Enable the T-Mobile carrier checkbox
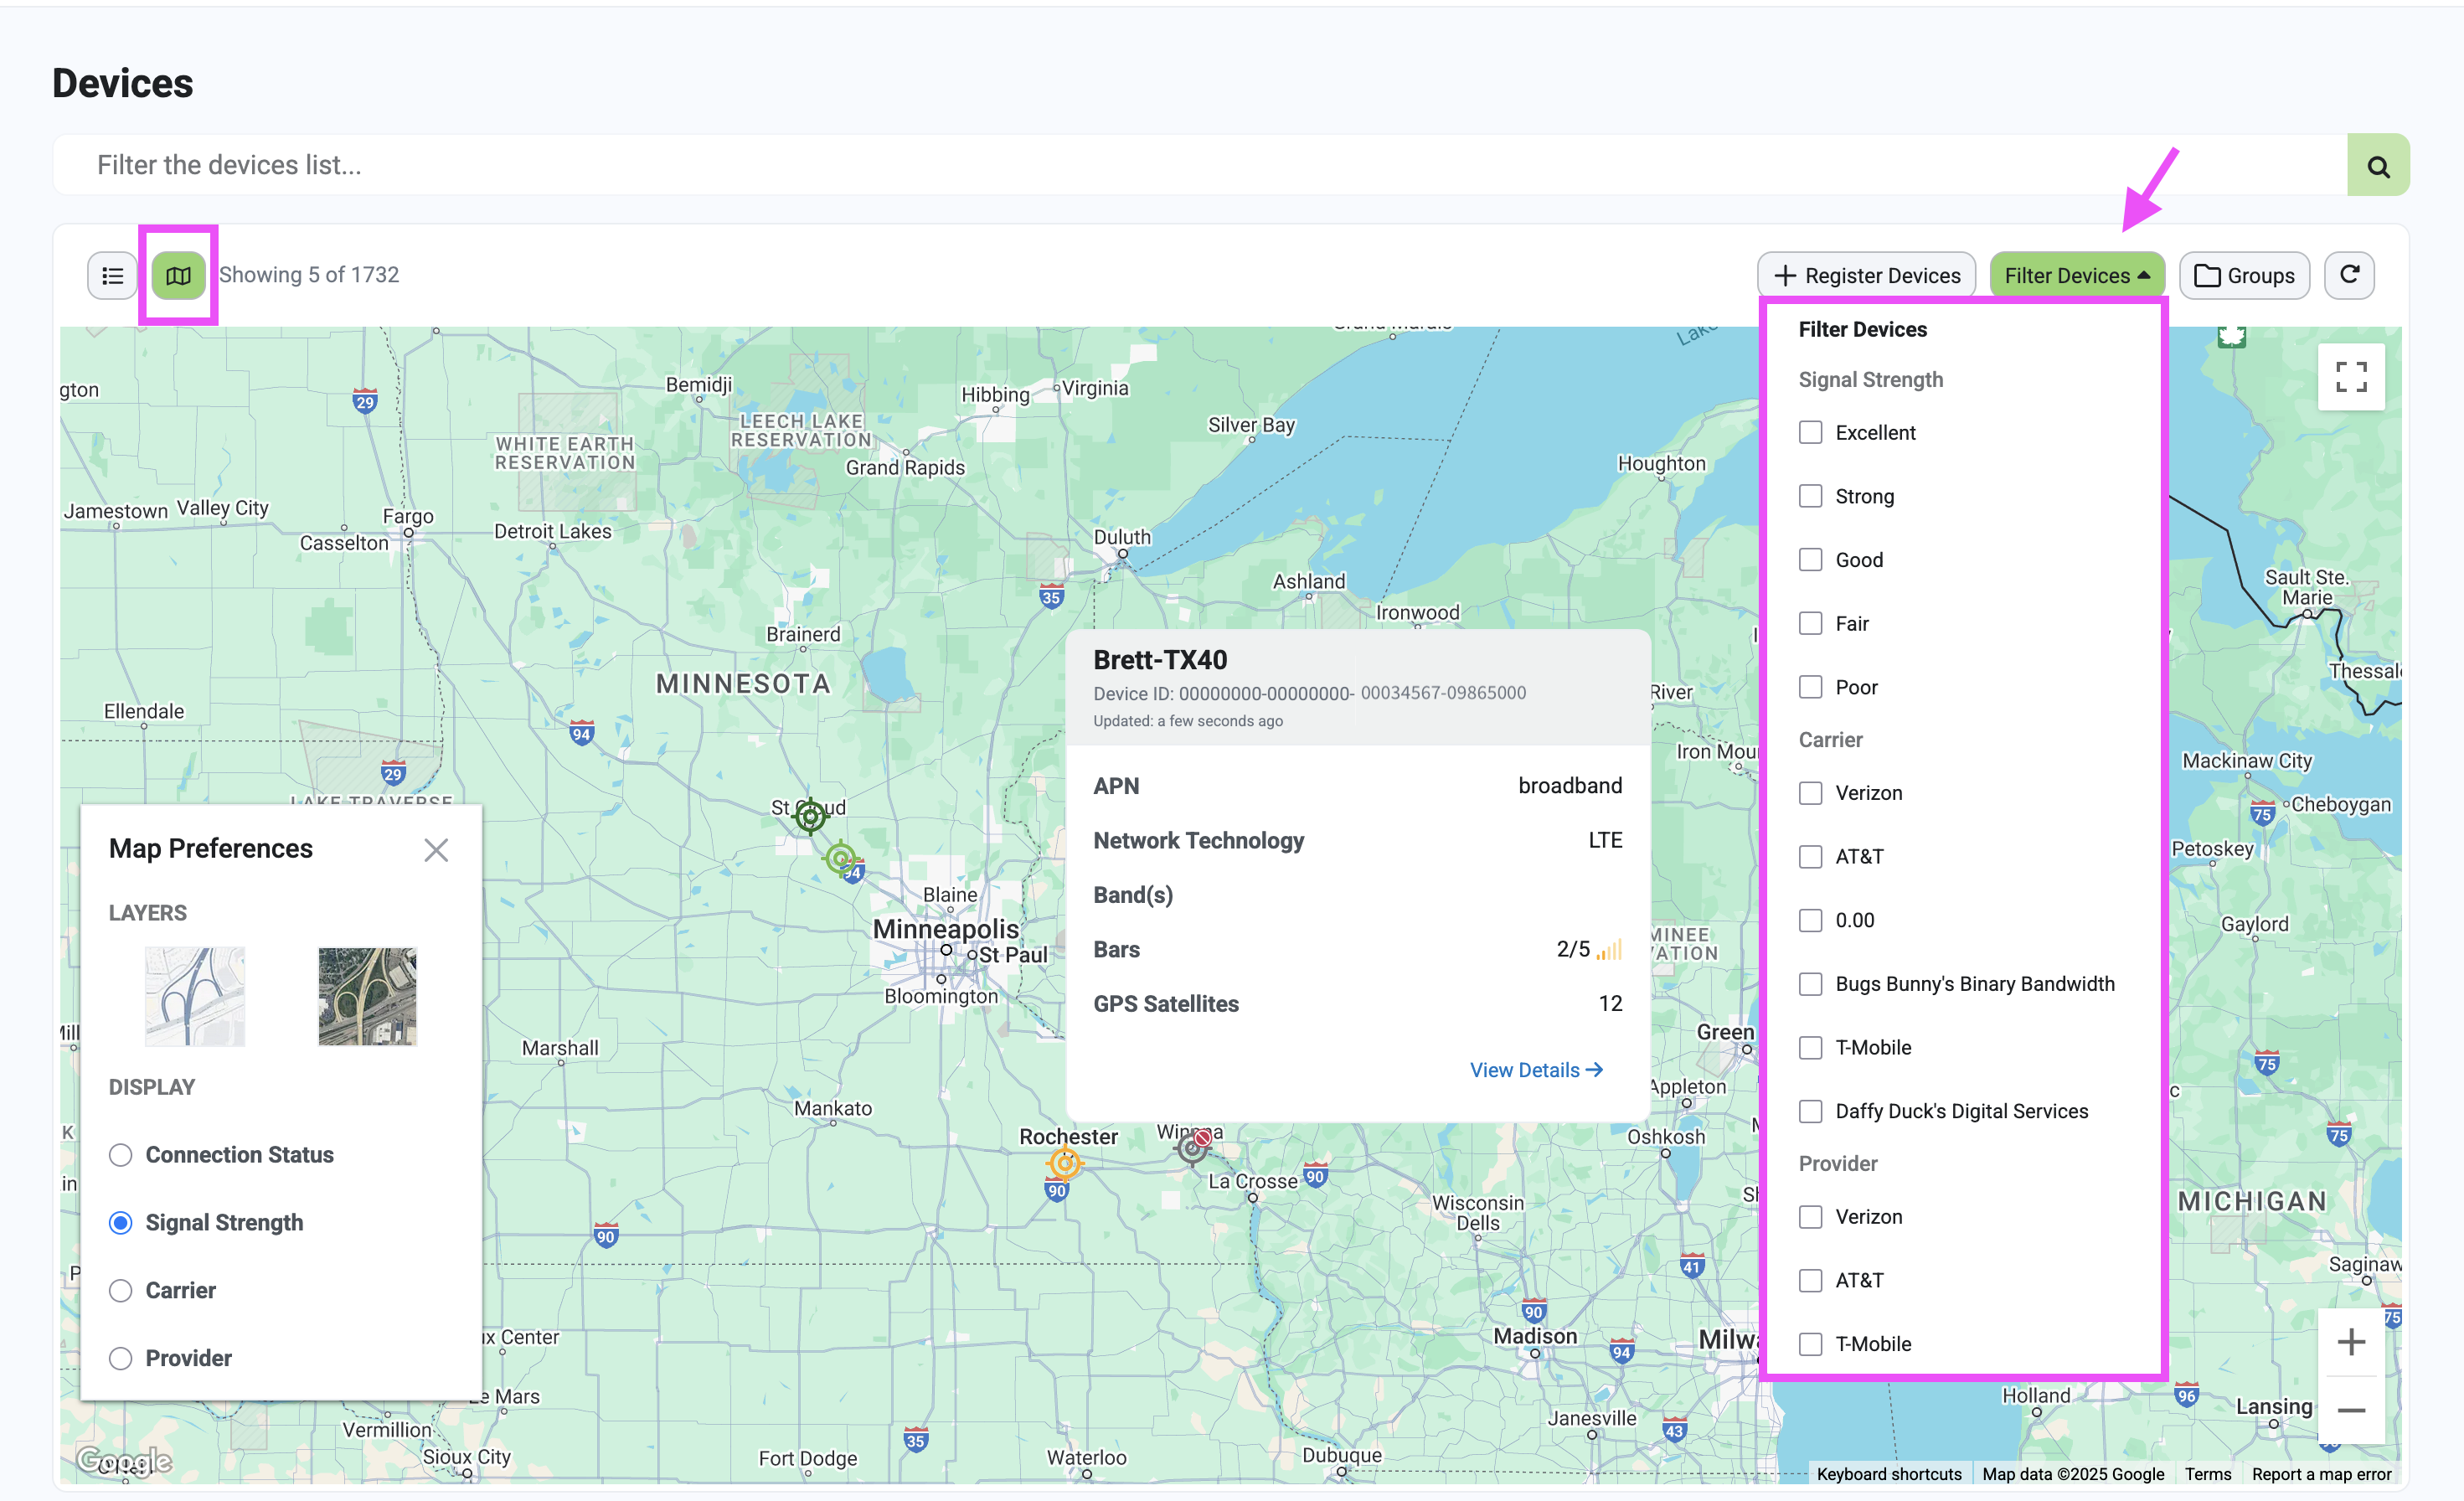Image resolution: width=2464 pixels, height=1501 pixels. coord(1810,1048)
